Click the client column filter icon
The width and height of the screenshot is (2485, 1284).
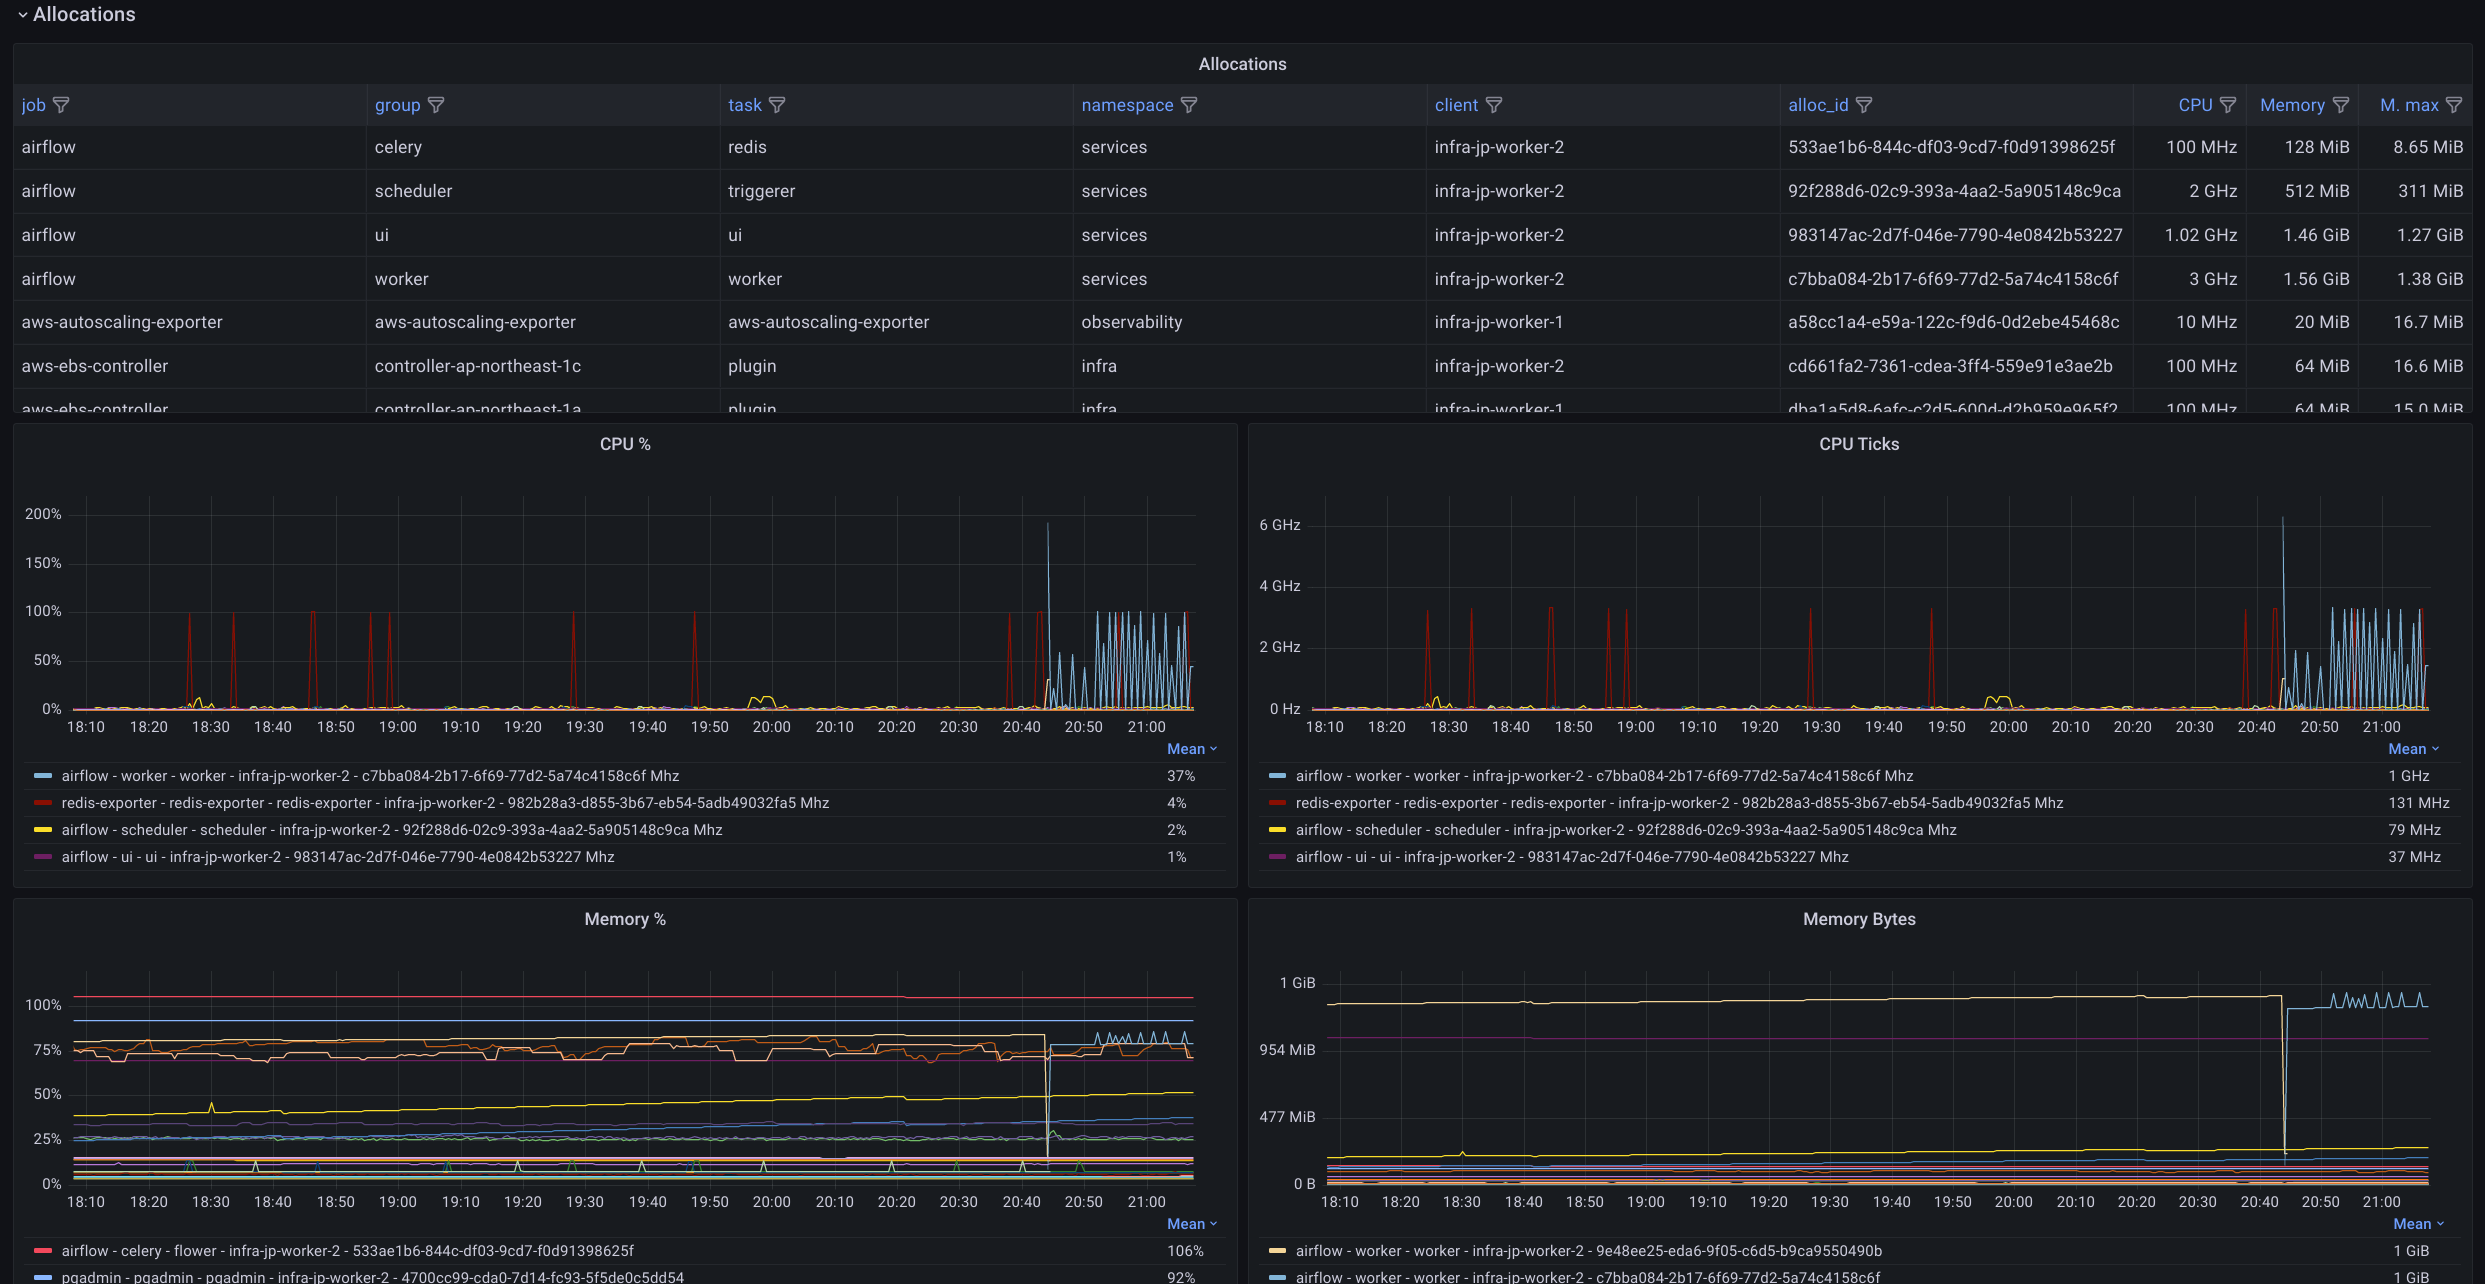[1494, 105]
